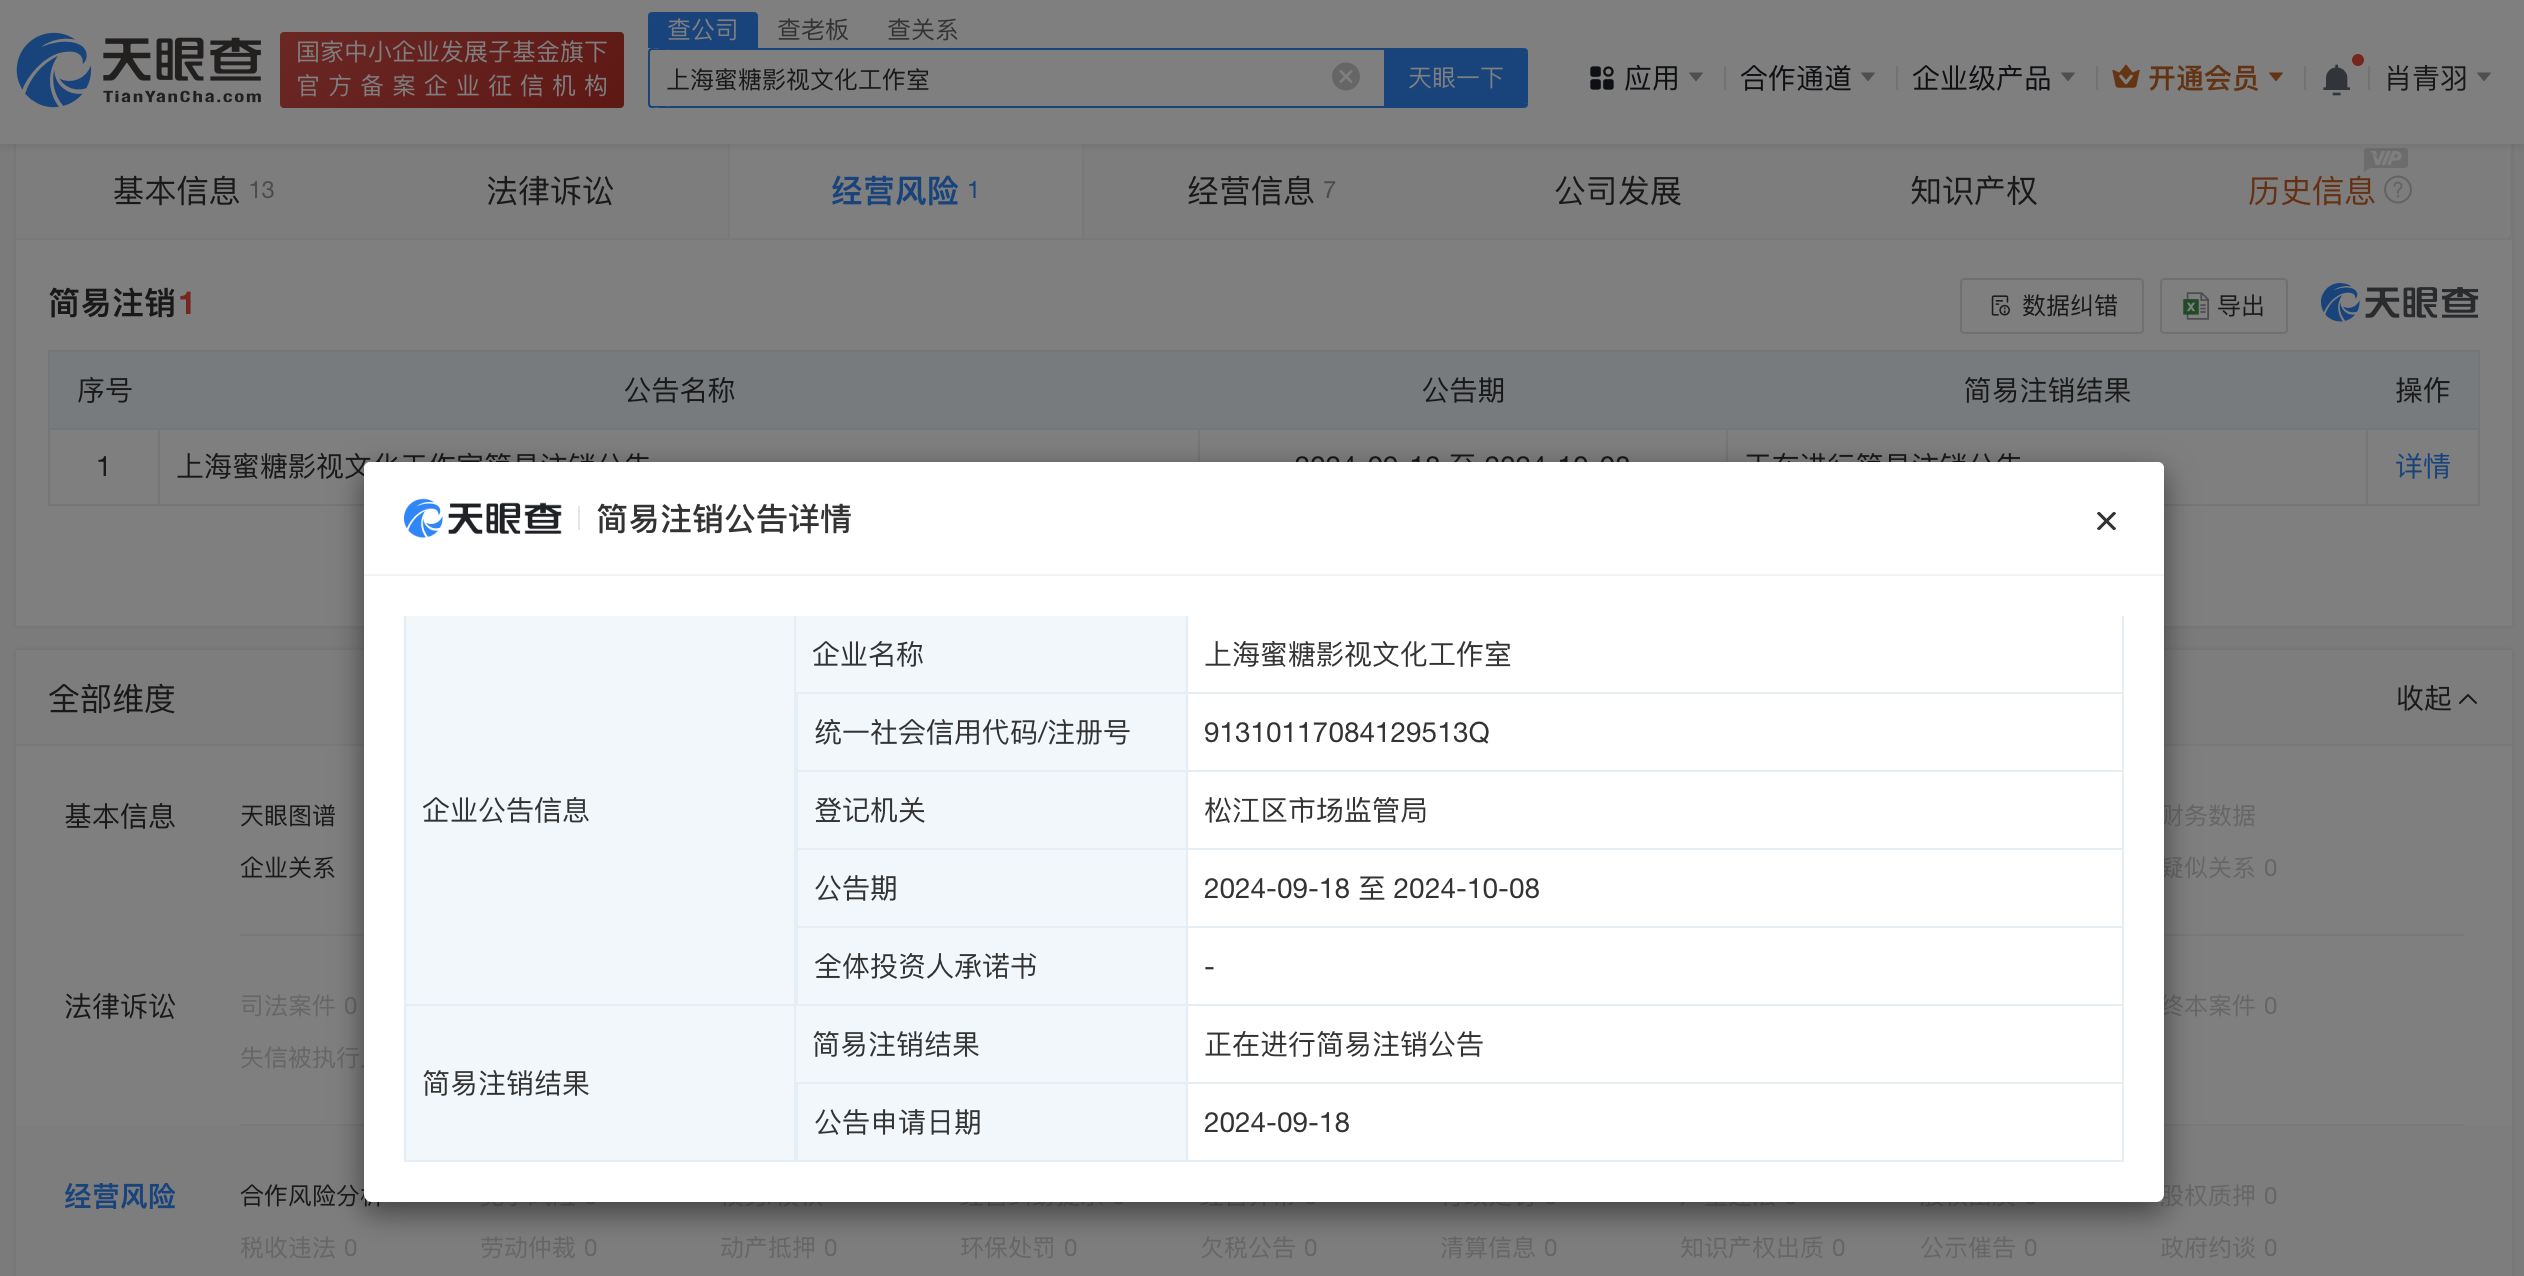Viewport: 2524px width, 1276px height.
Task: Open the 企业级产品 dropdown menu
Action: 1992,78
